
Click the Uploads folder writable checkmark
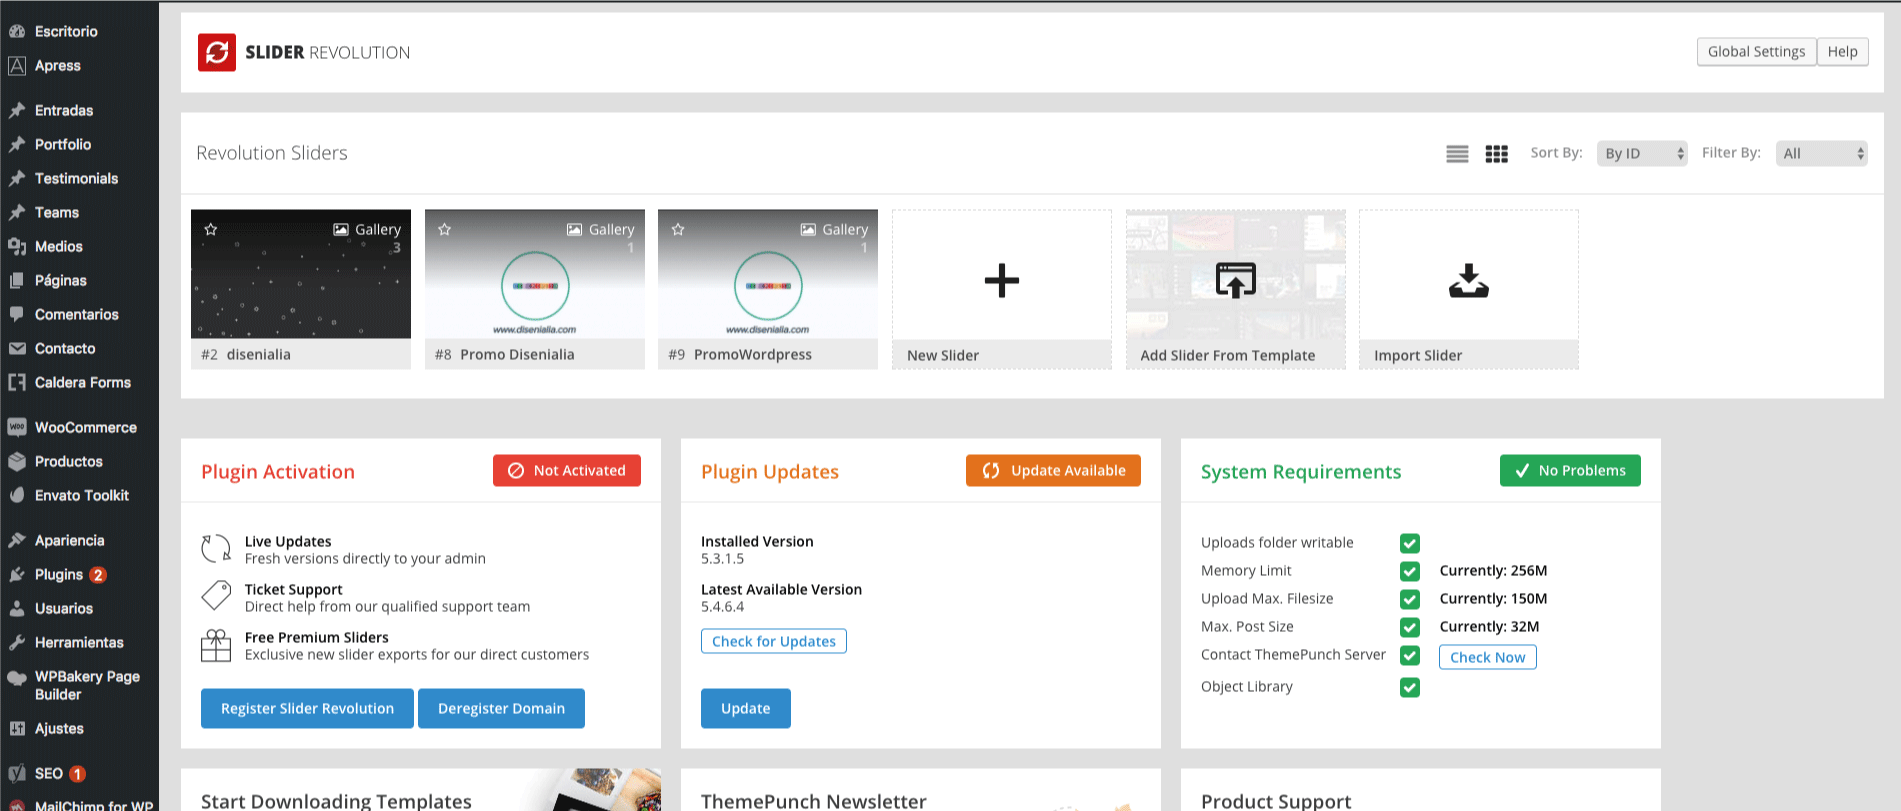[1410, 543]
